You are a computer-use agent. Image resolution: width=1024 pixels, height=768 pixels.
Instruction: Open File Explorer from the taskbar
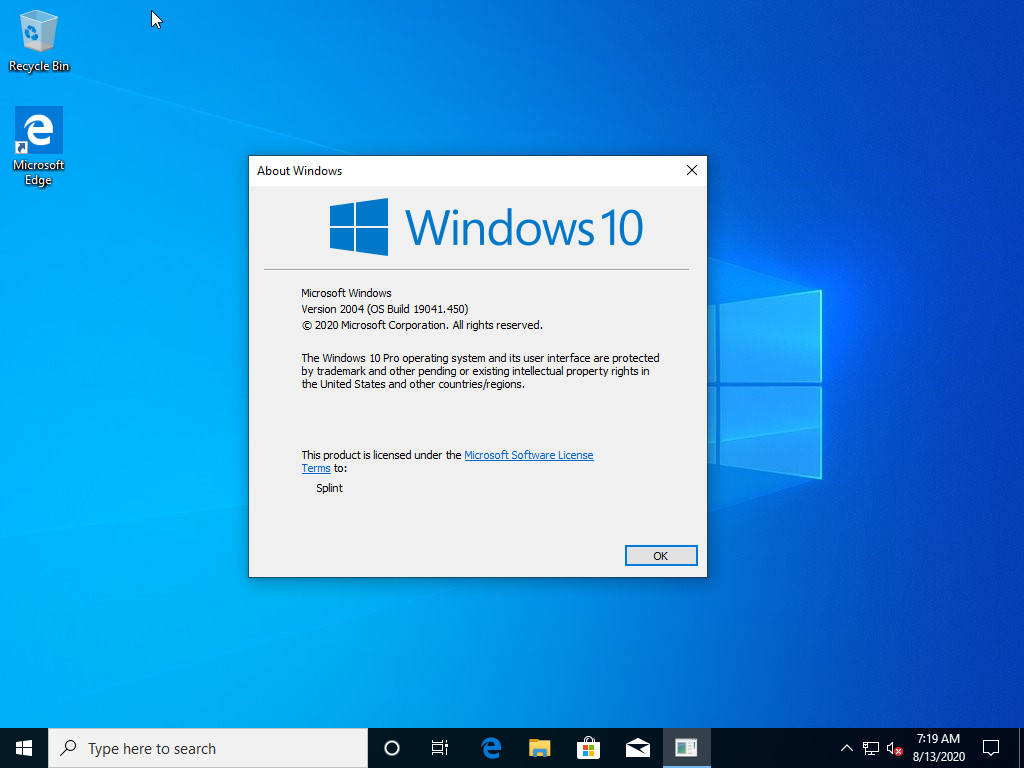click(x=539, y=748)
